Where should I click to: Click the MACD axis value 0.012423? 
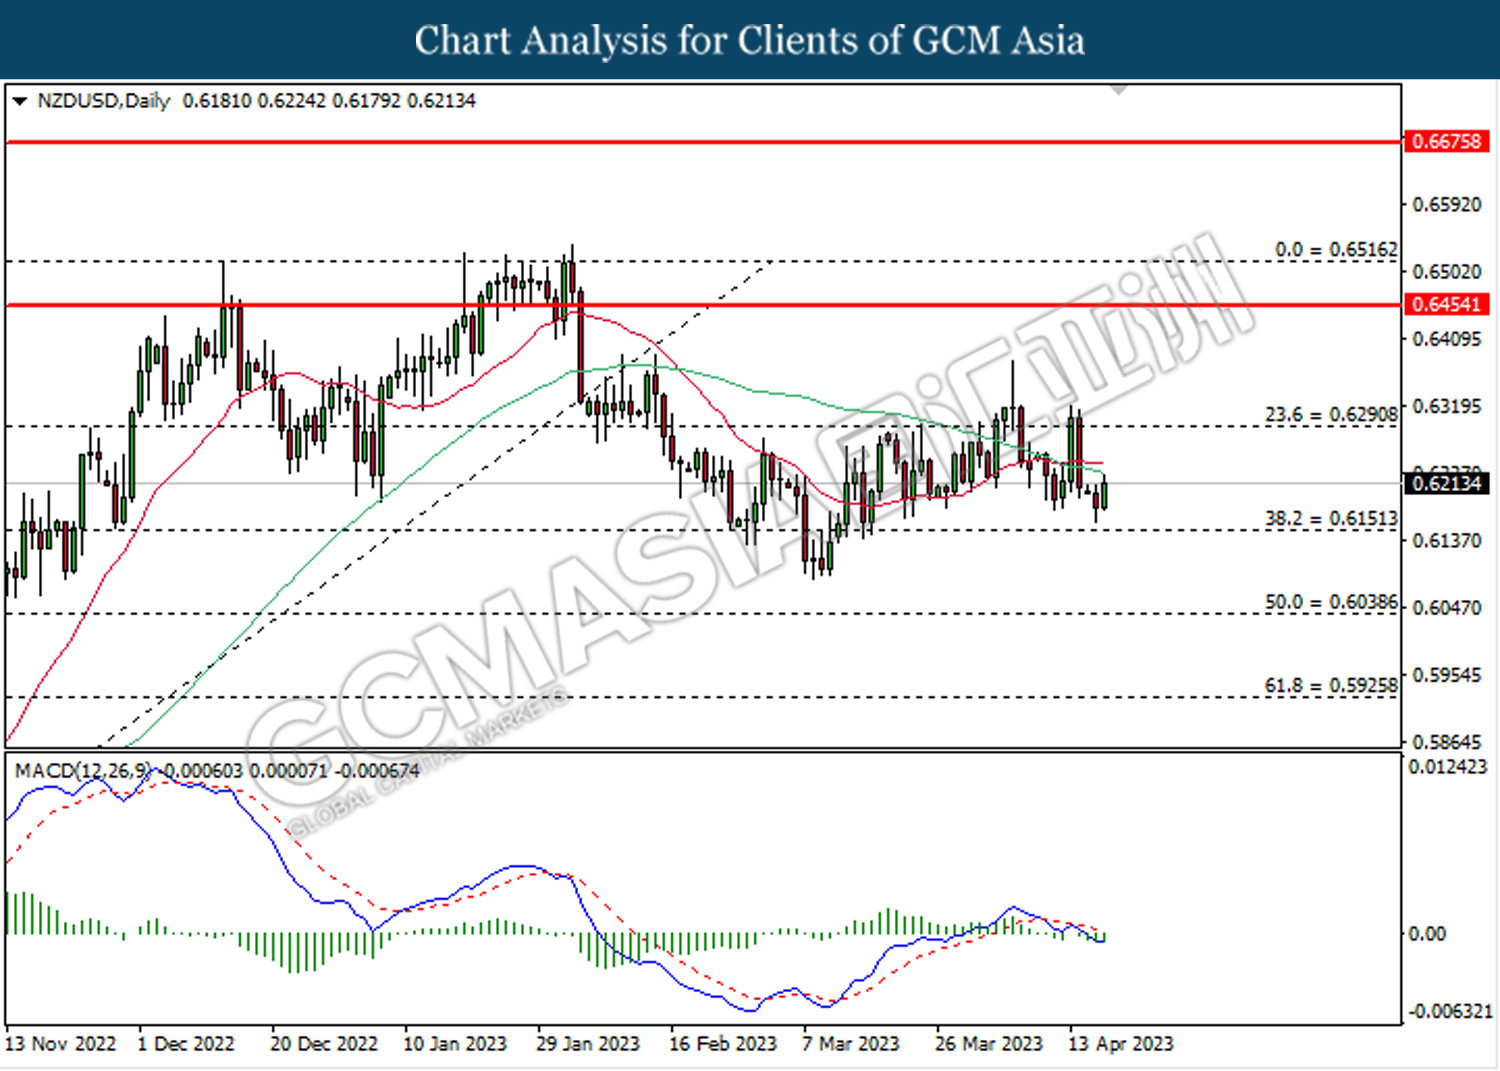[1447, 767]
